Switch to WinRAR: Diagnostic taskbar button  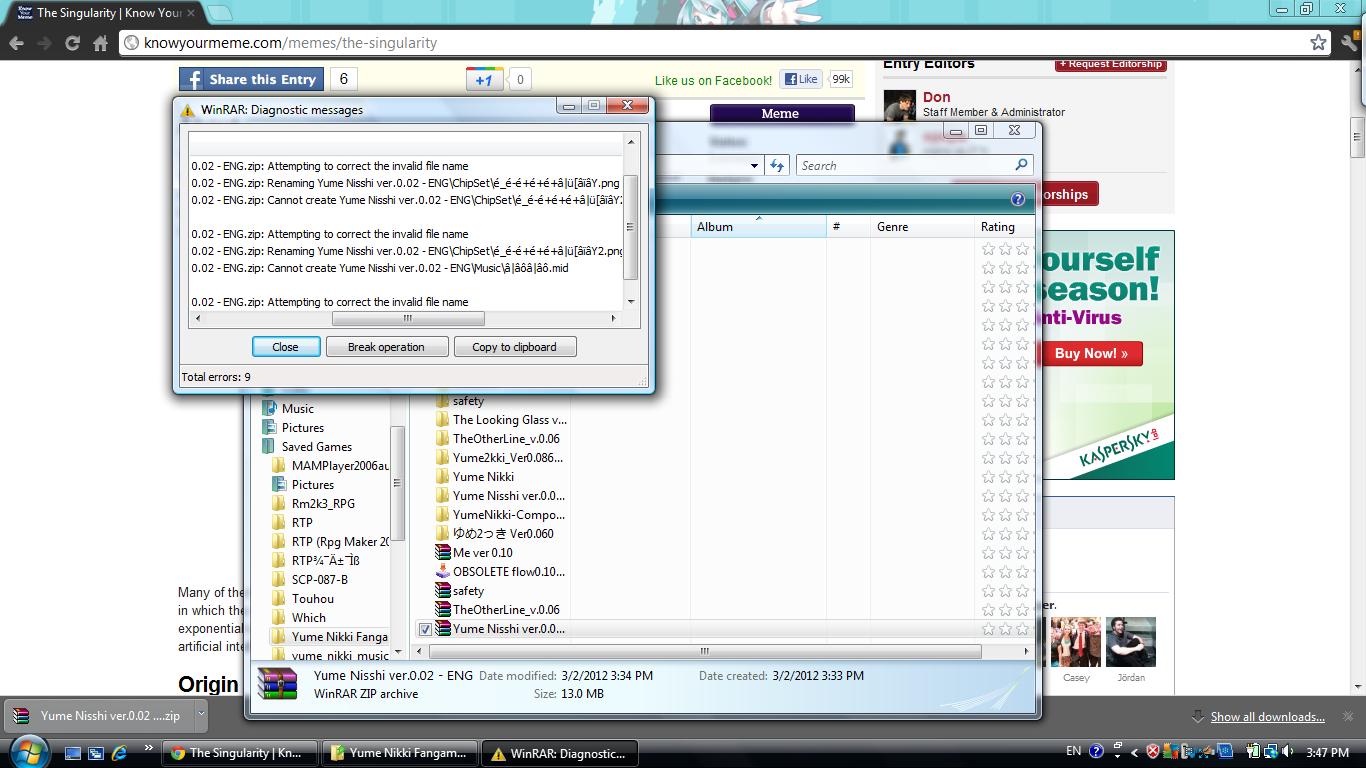[x=560, y=753]
